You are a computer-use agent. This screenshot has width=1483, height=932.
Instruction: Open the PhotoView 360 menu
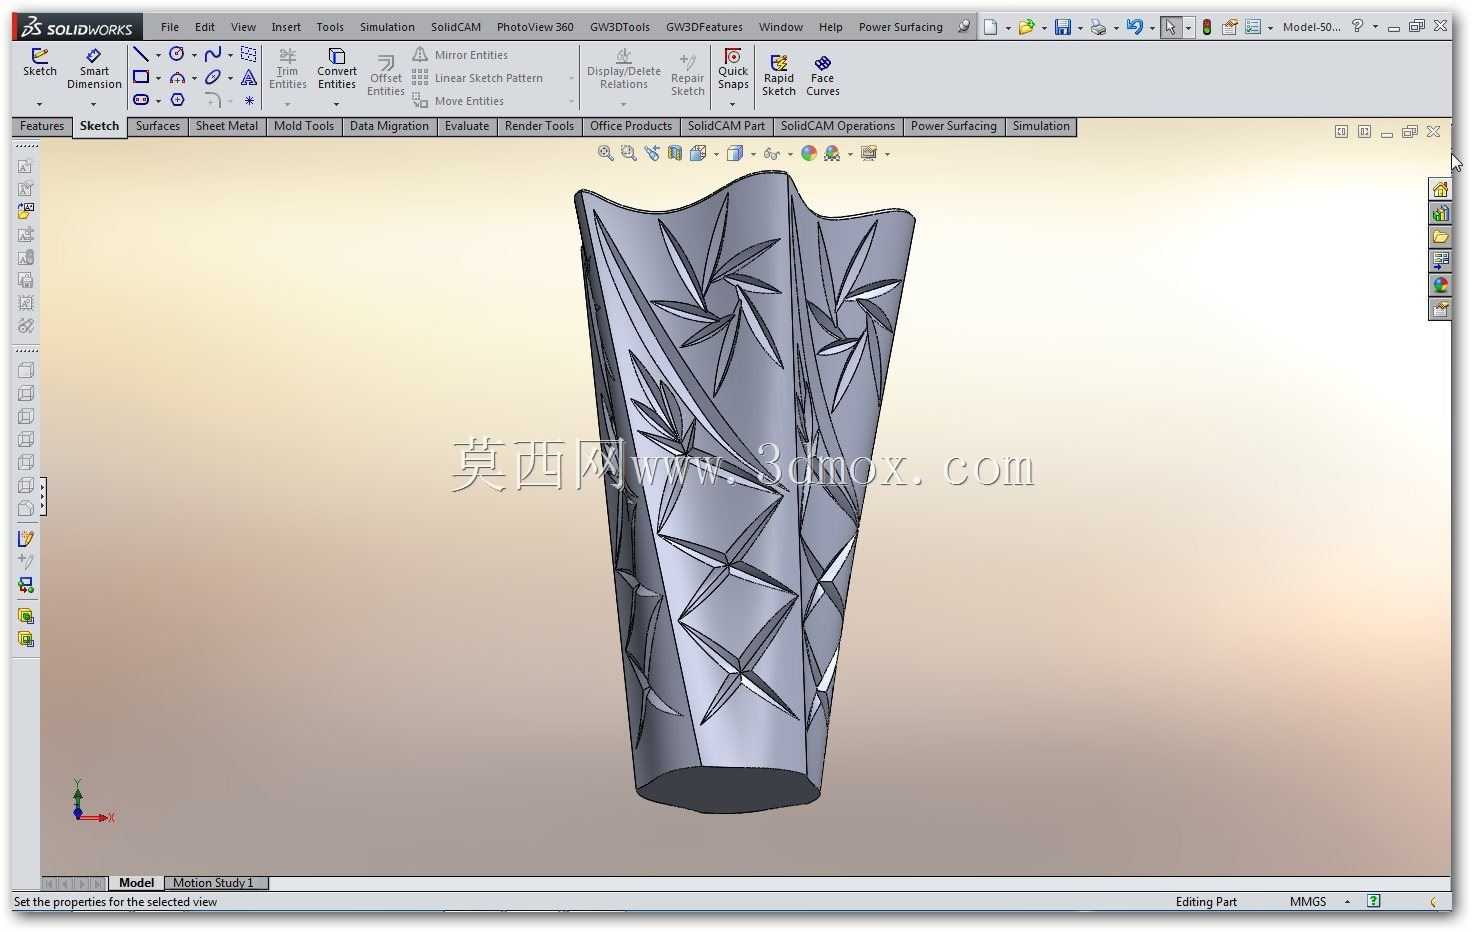coord(535,27)
